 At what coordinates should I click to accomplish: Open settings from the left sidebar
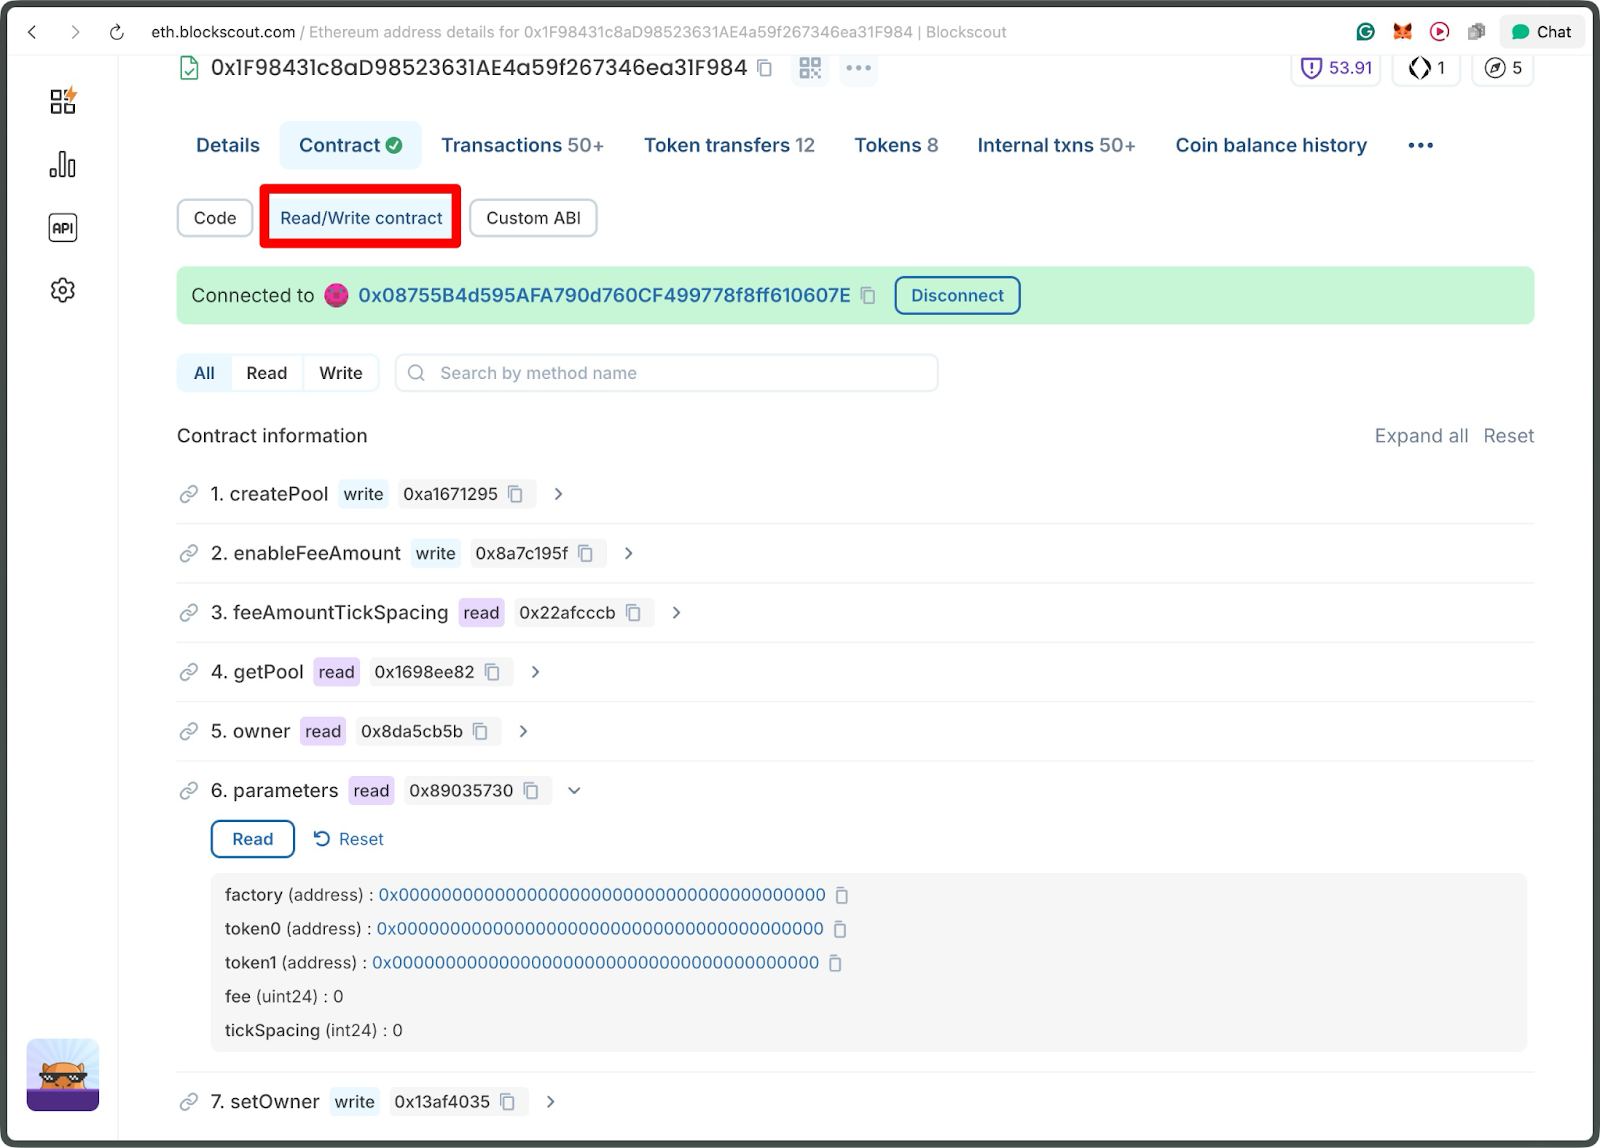(62, 289)
